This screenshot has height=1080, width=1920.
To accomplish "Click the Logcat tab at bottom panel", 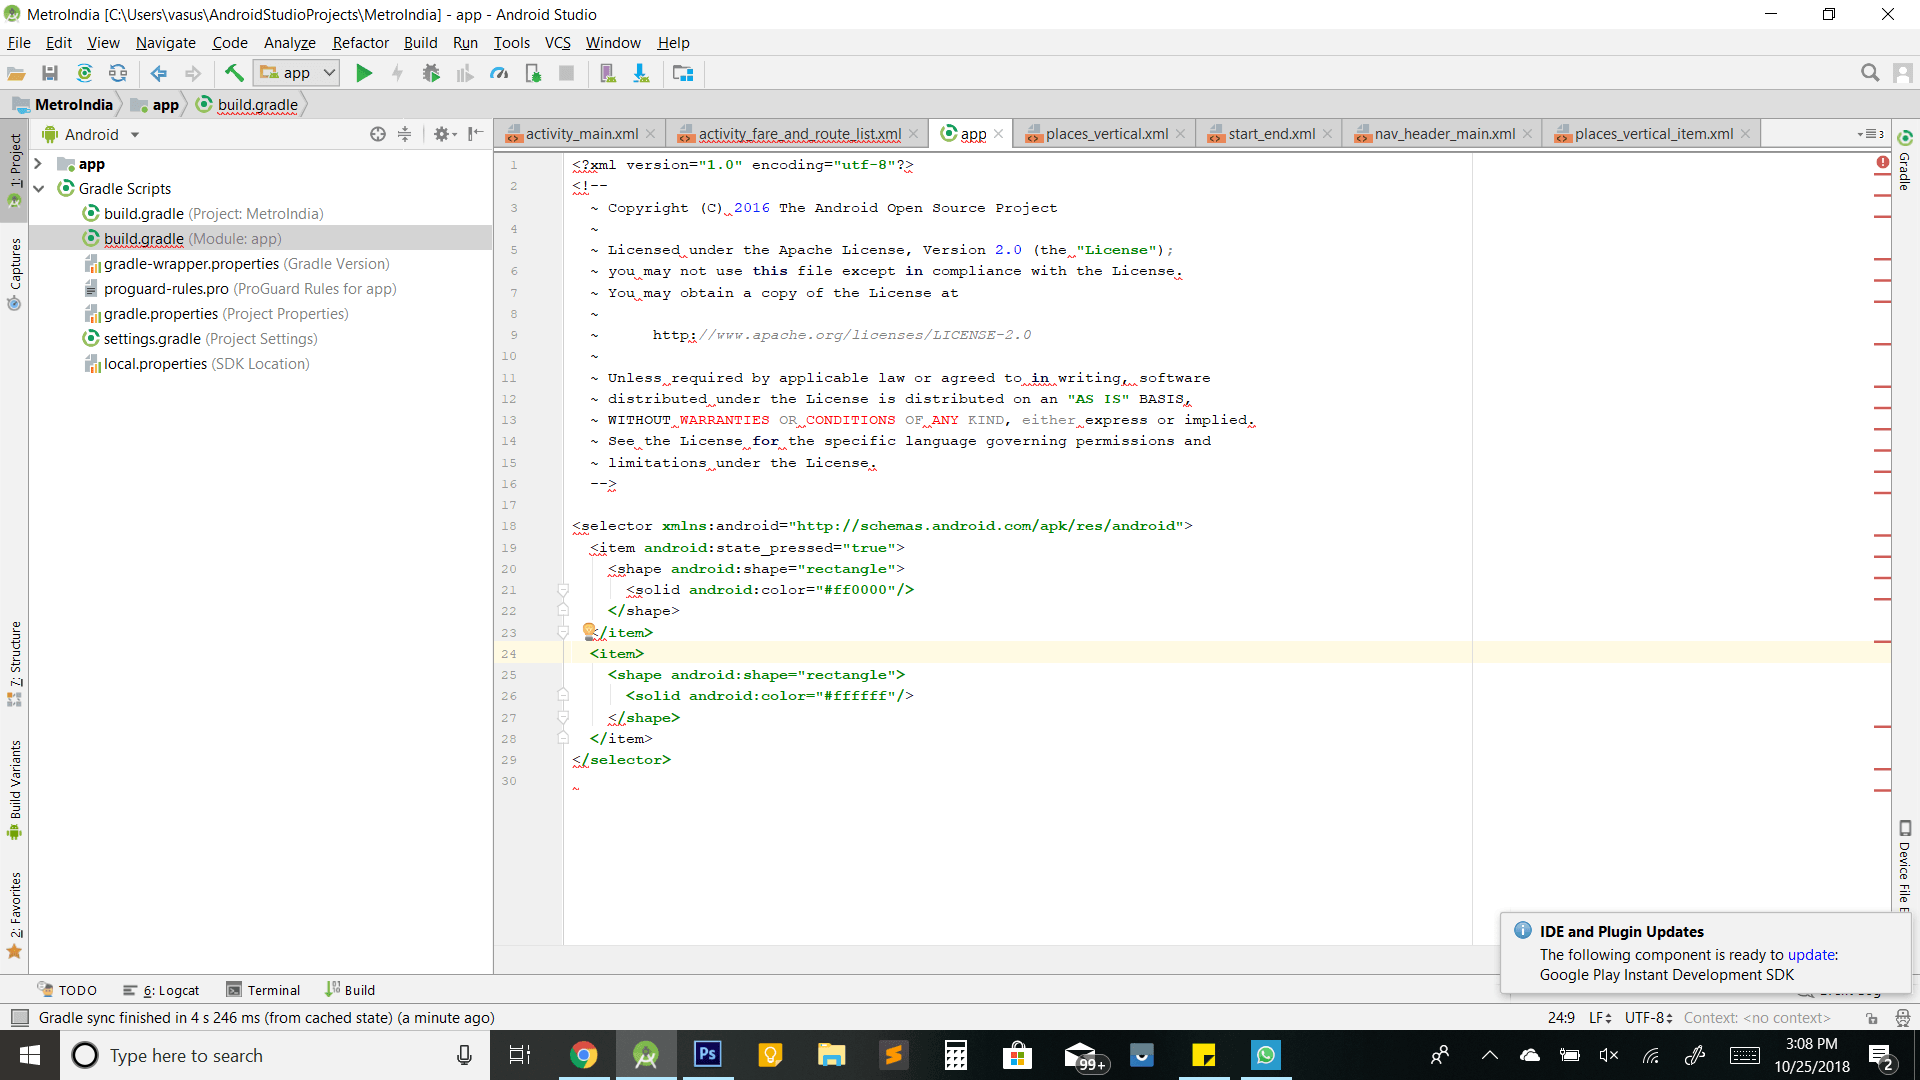I will (x=167, y=989).
